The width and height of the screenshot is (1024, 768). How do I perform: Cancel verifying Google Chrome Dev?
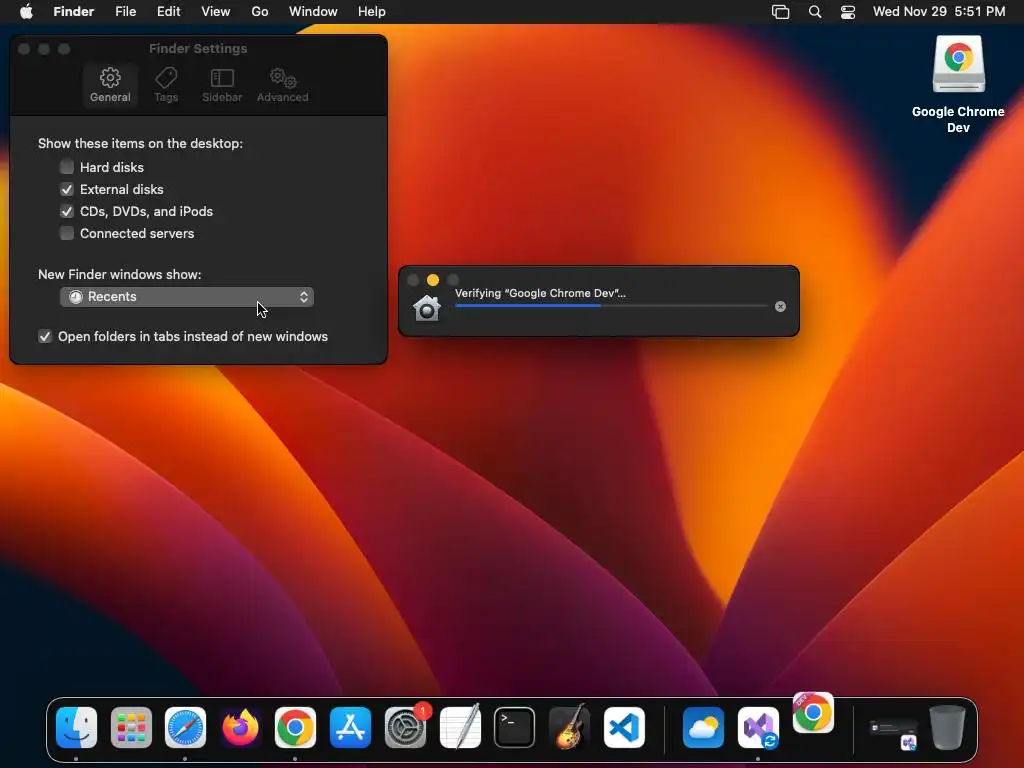tap(780, 306)
